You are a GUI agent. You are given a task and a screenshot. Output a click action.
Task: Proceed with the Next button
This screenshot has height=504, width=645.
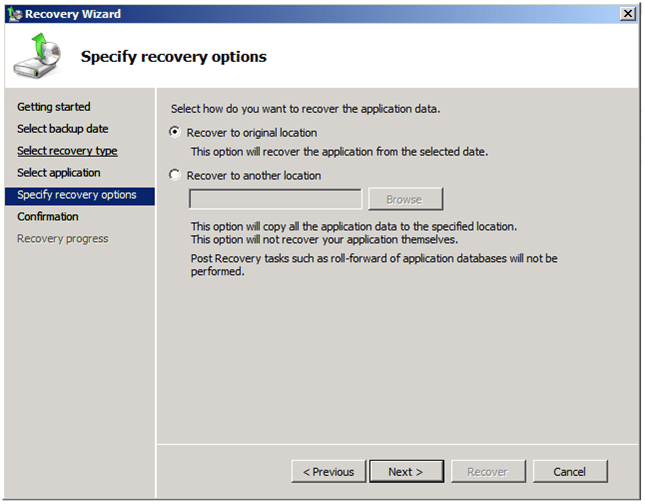(x=406, y=472)
